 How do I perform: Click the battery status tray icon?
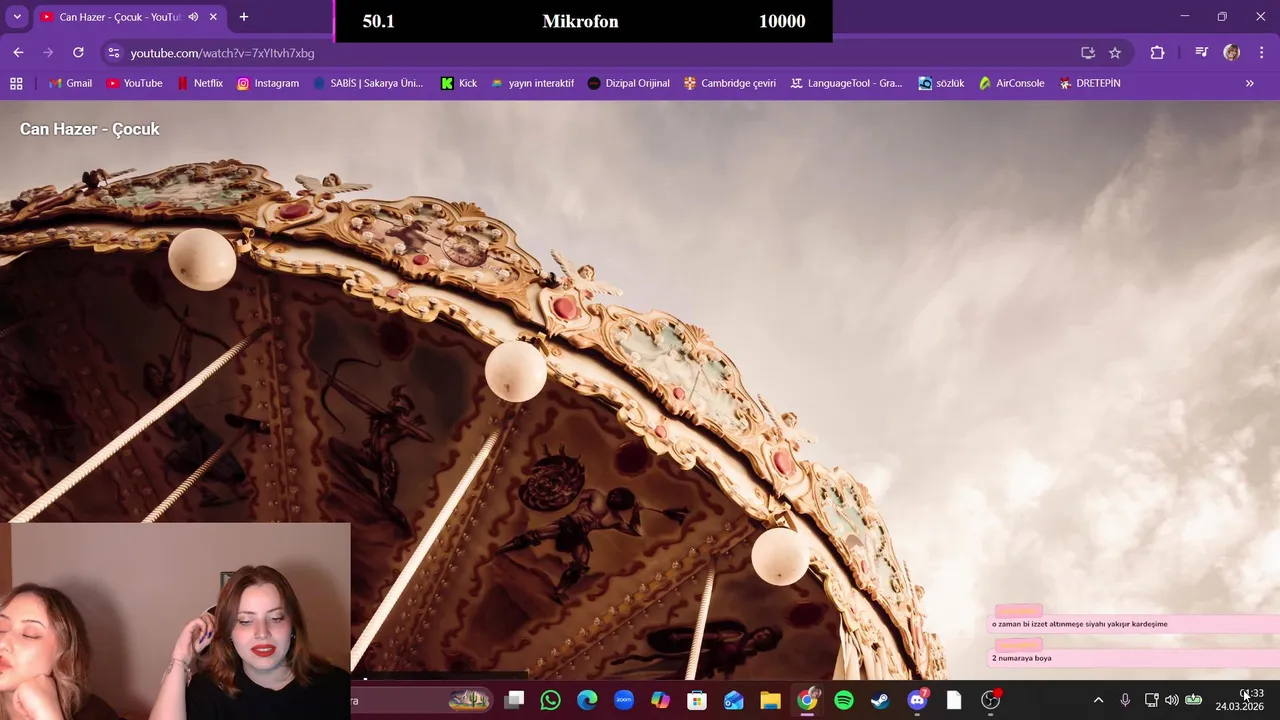click(x=1193, y=700)
